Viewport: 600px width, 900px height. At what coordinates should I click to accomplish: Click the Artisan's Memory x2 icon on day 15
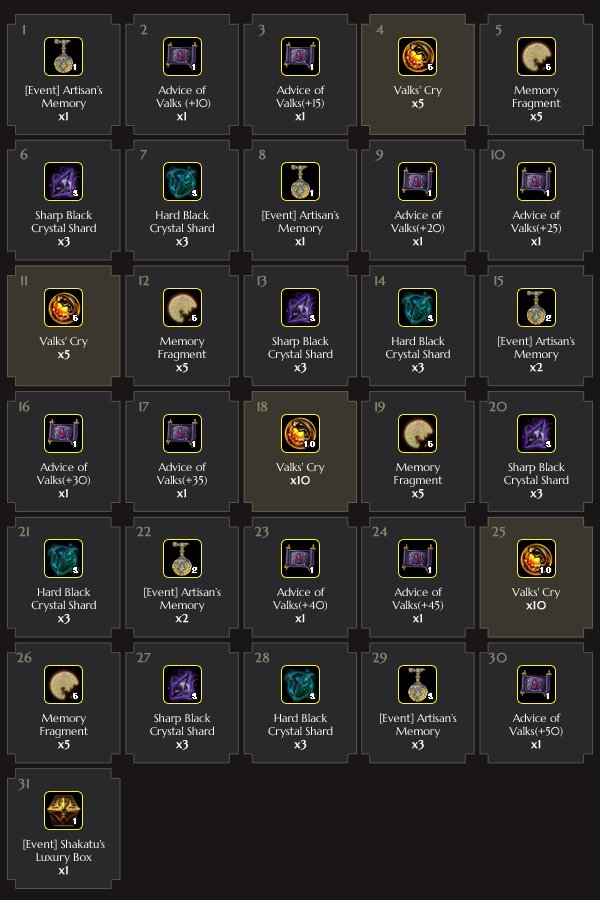(x=536, y=308)
